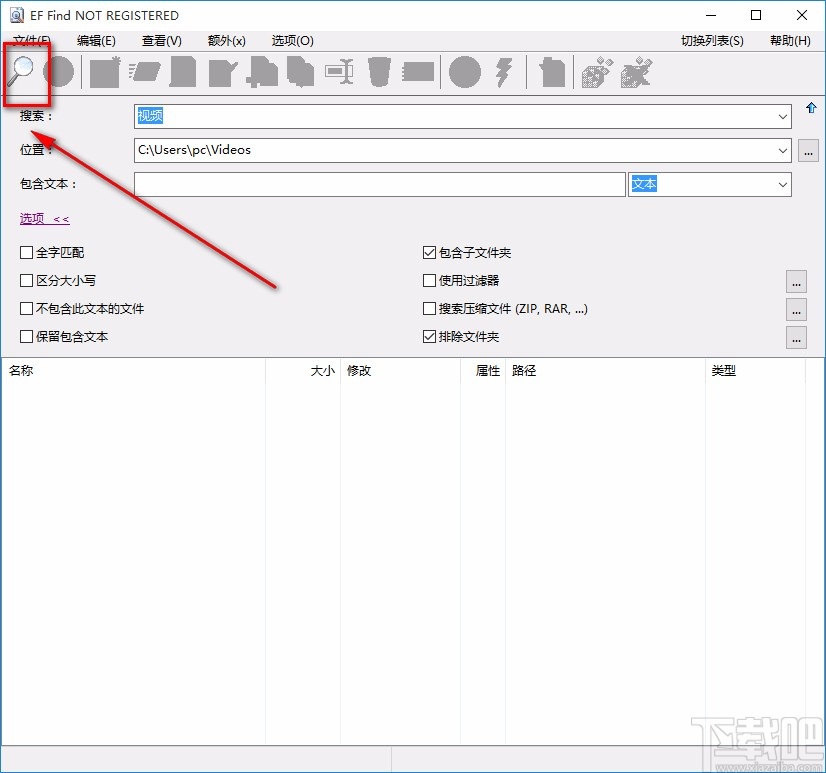This screenshot has height=773, width=826.
Task: Select the magnifier search tool icon
Action: coord(25,72)
